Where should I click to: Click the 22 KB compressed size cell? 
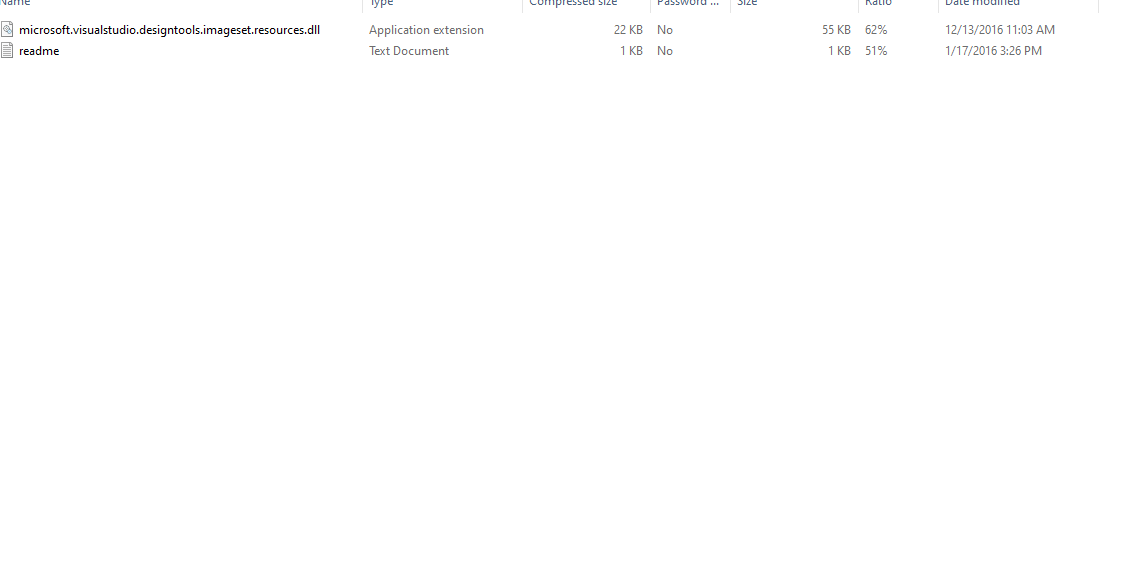click(x=628, y=30)
